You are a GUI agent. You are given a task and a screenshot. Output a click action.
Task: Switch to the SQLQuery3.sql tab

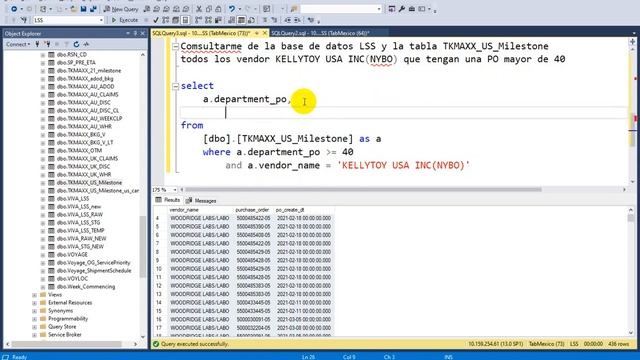(x=201, y=33)
